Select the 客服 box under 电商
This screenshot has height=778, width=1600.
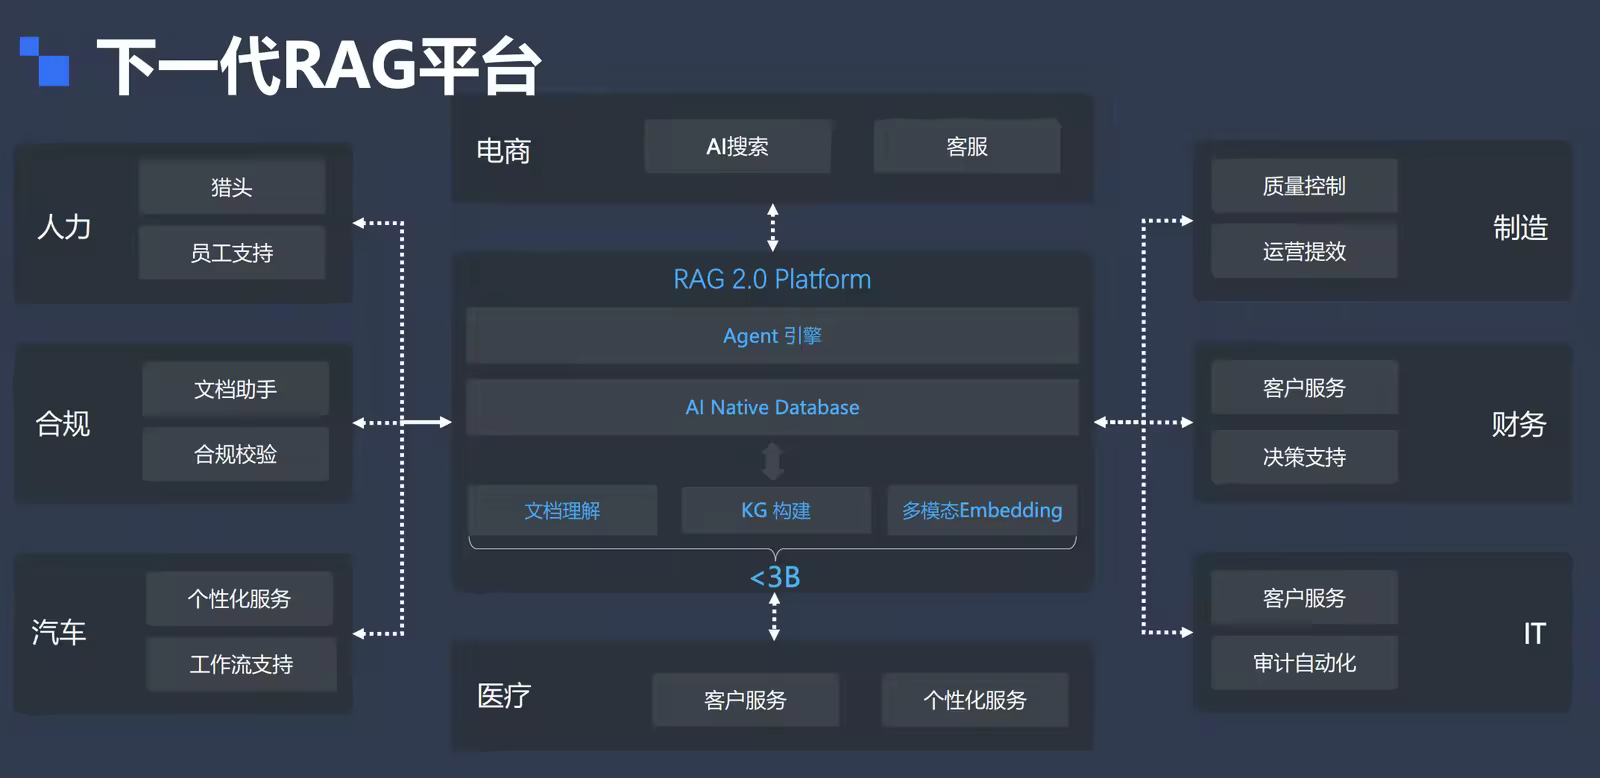[967, 147]
